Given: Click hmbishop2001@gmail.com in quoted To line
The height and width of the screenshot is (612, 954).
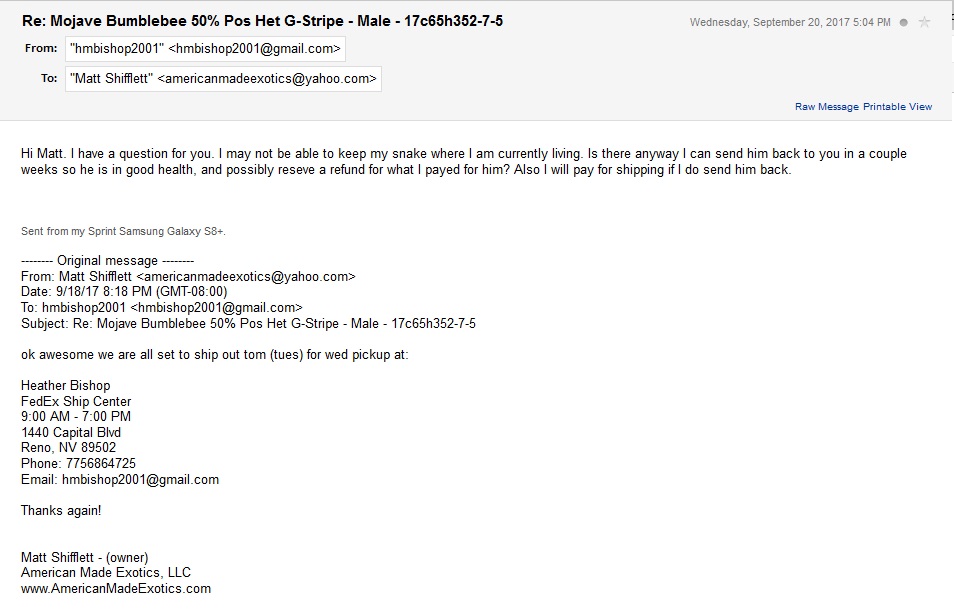Looking at the screenshot, I should 216,308.
